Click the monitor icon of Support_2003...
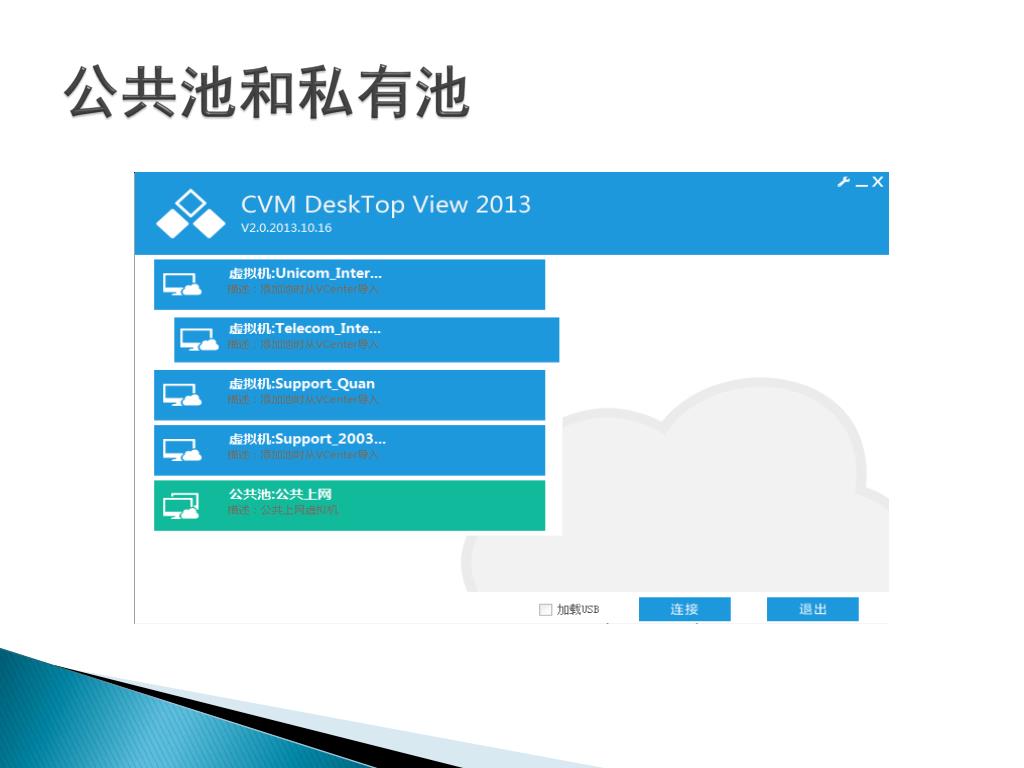1024x768 pixels. tap(182, 450)
